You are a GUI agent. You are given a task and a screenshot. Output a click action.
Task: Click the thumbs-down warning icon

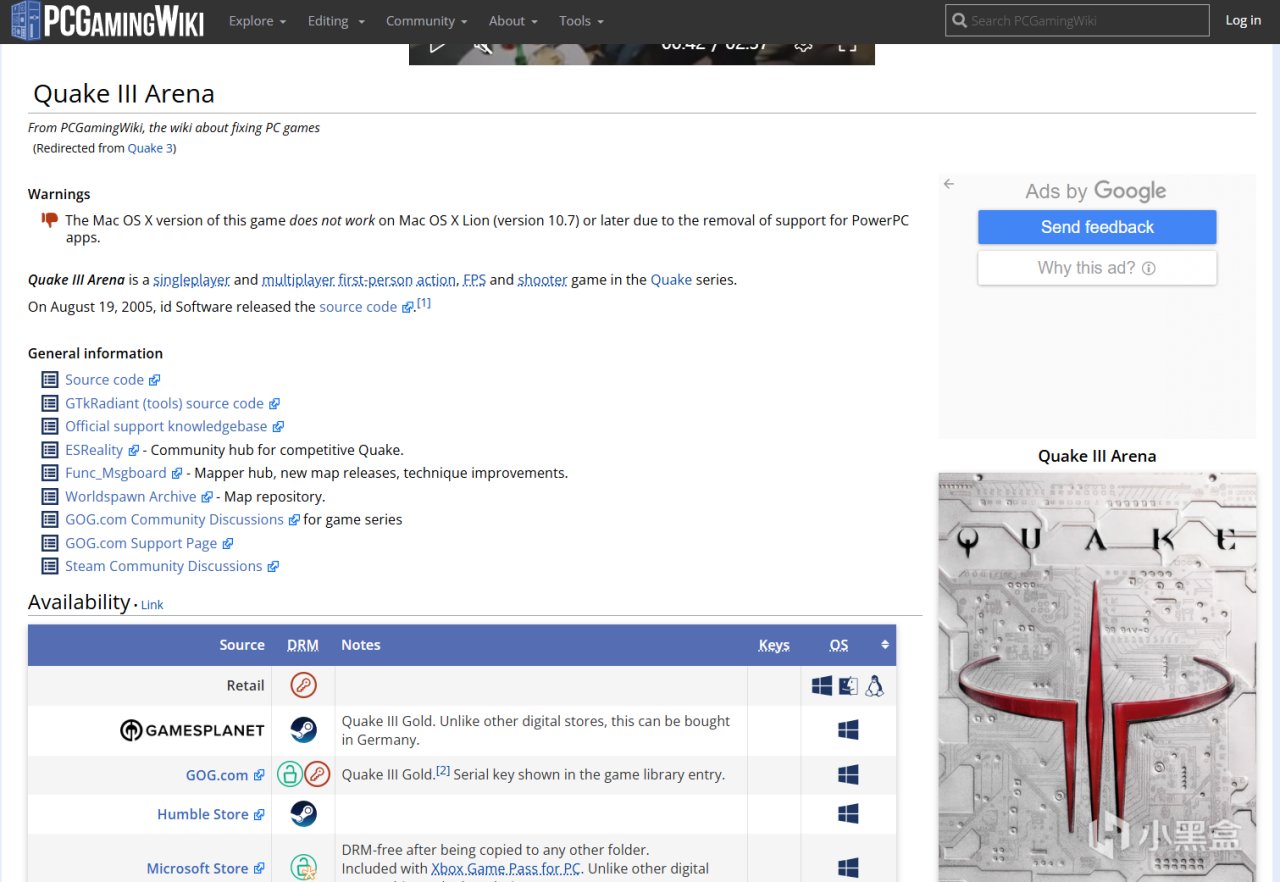pyautogui.click(x=50, y=220)
